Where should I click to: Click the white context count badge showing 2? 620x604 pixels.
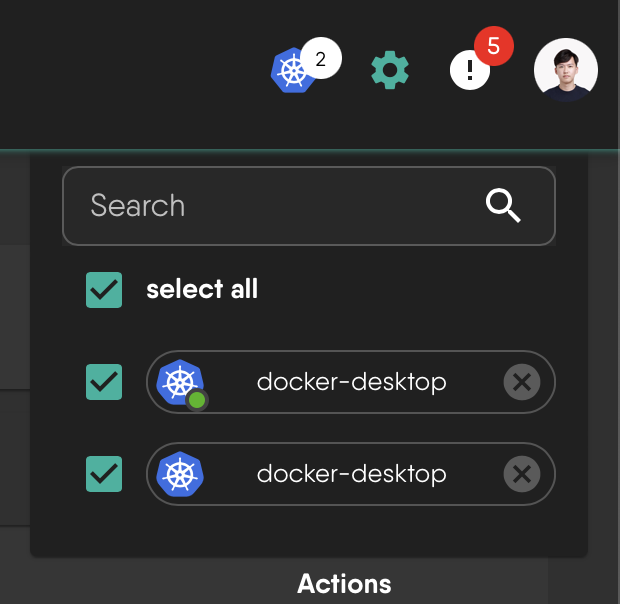(x=320, y=59)
